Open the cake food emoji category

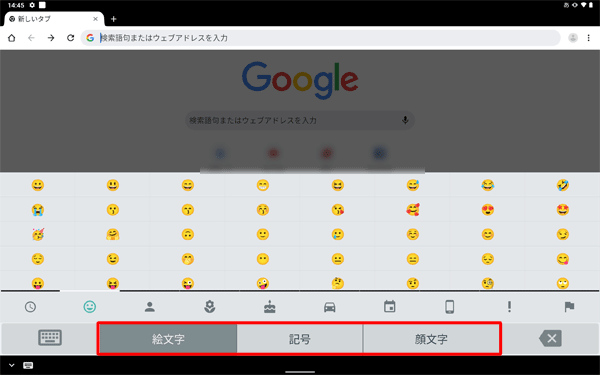click(270, 307)
